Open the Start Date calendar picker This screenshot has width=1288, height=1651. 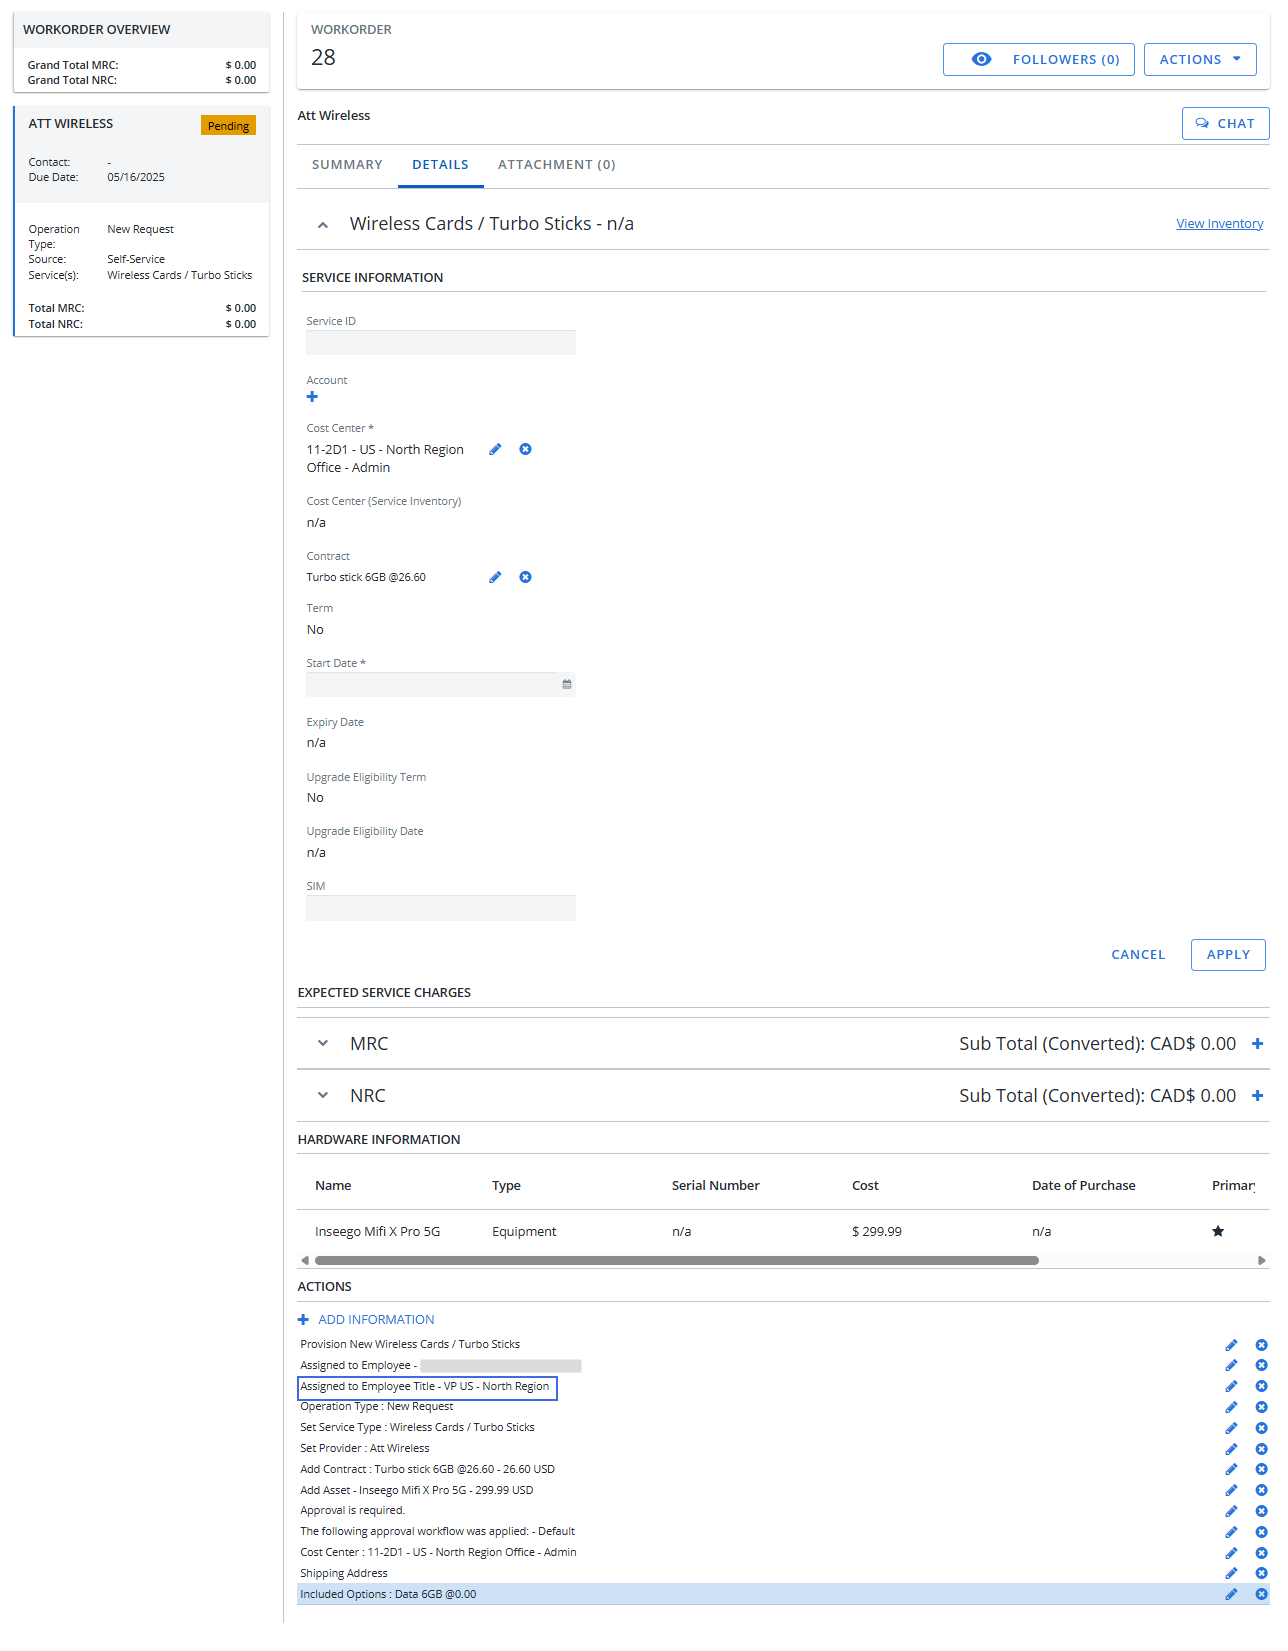coord(567,685)
